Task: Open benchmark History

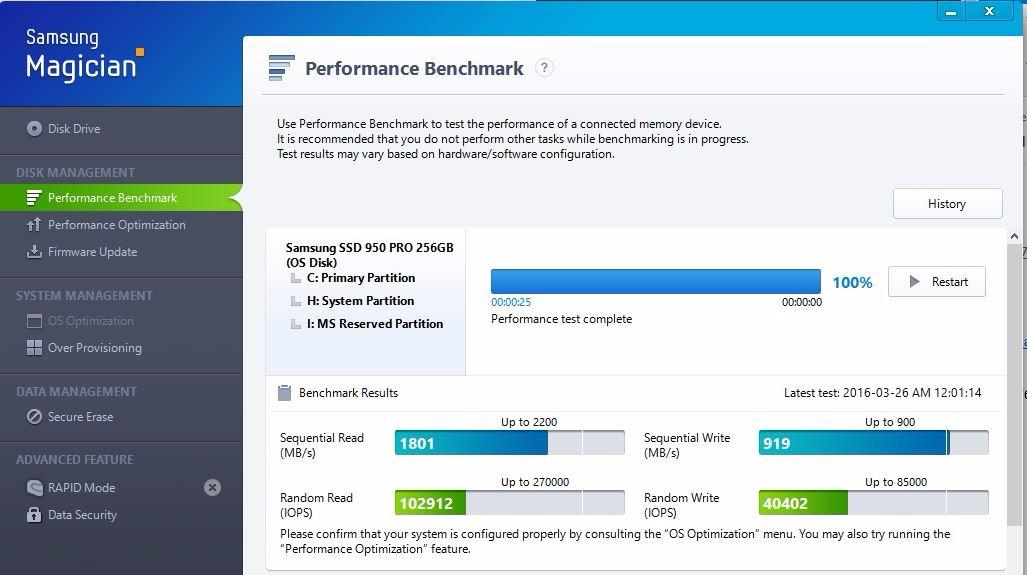Action: point(947,204)
